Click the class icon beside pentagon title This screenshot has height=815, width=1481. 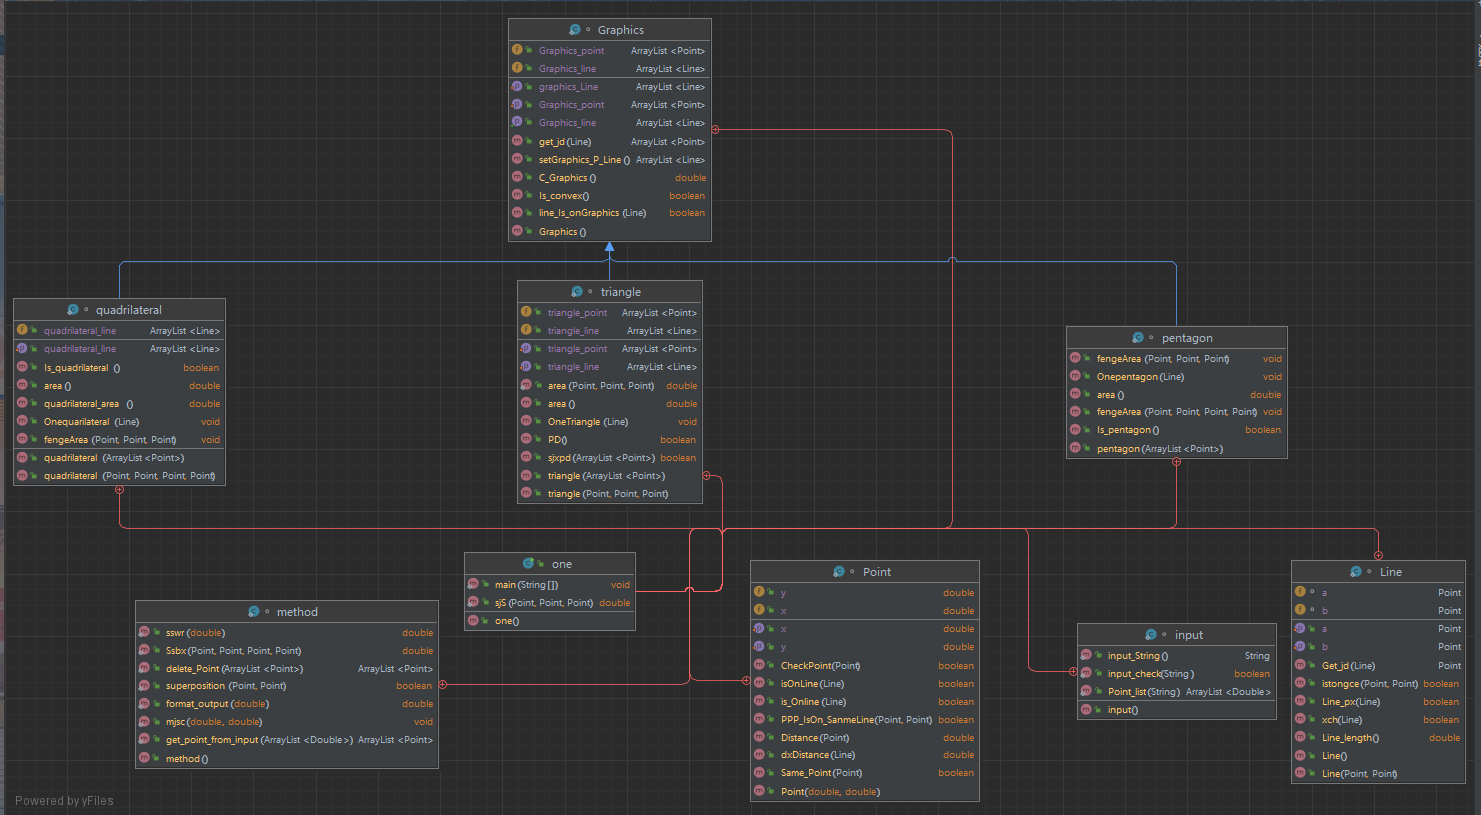1137,338
